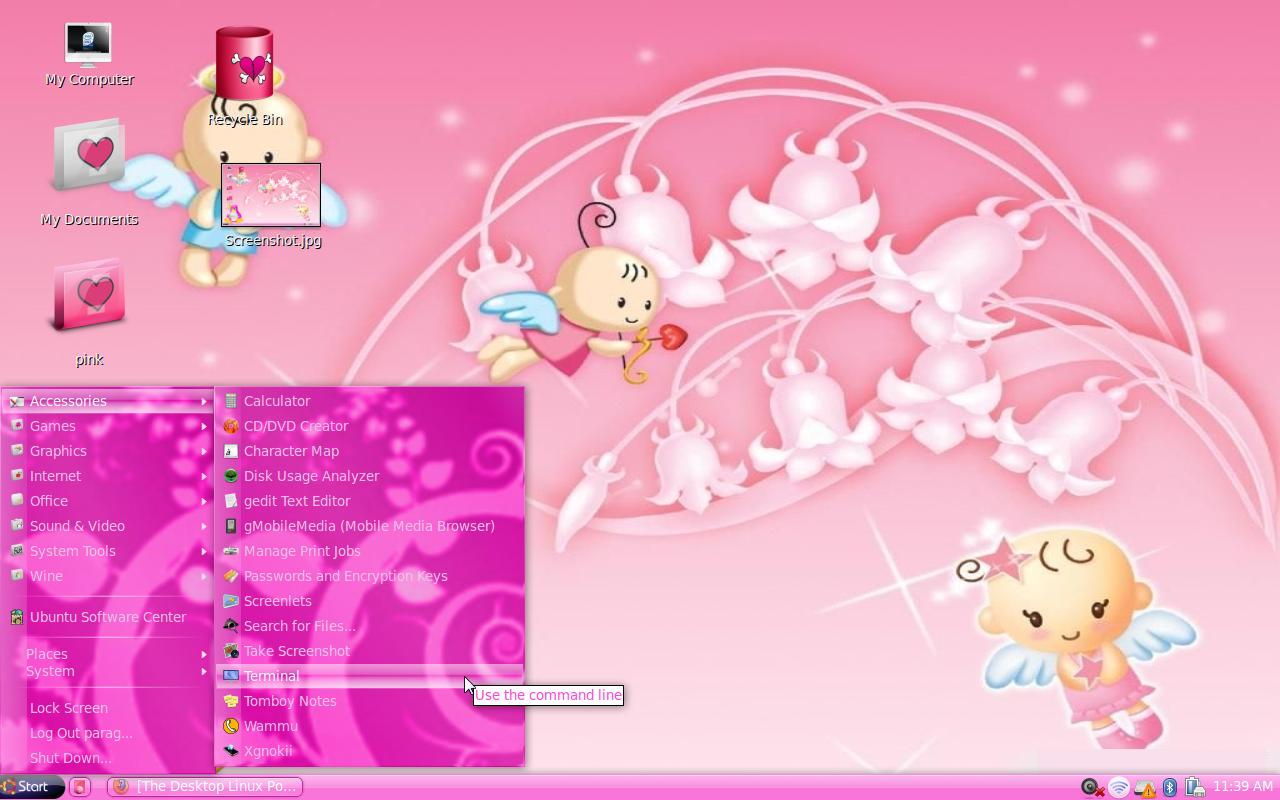Click the wireless signal icon in the tray
The width and height of the screenshot is (1280, 800).
pyautogui.click(x=1117, y=787)
